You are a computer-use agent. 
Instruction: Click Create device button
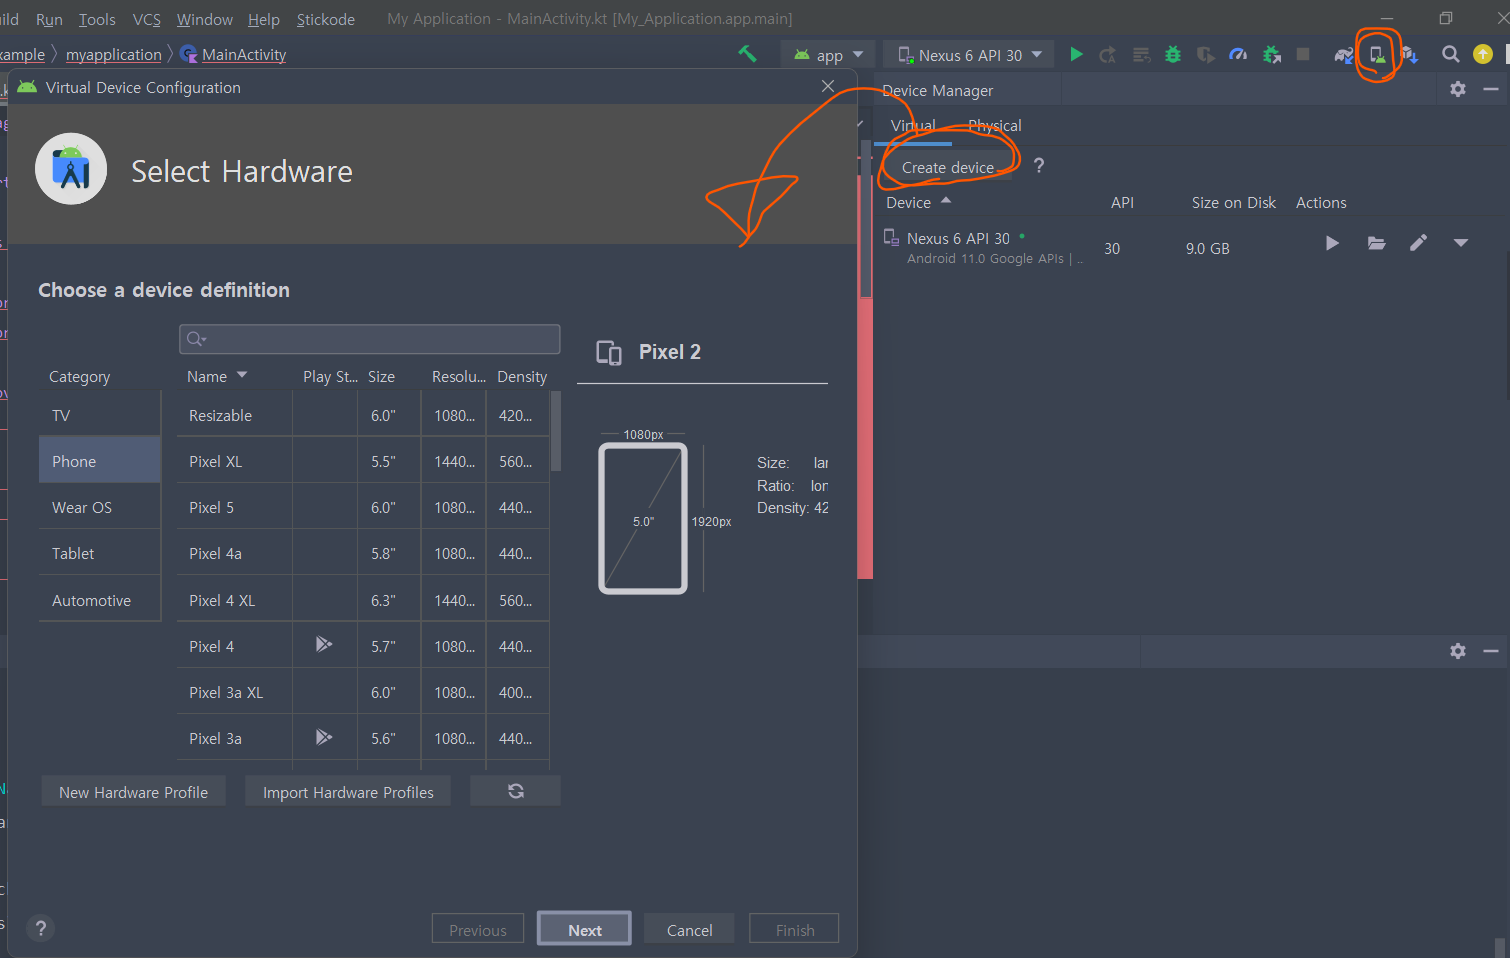pyautogui.click(x=948, y=167)
